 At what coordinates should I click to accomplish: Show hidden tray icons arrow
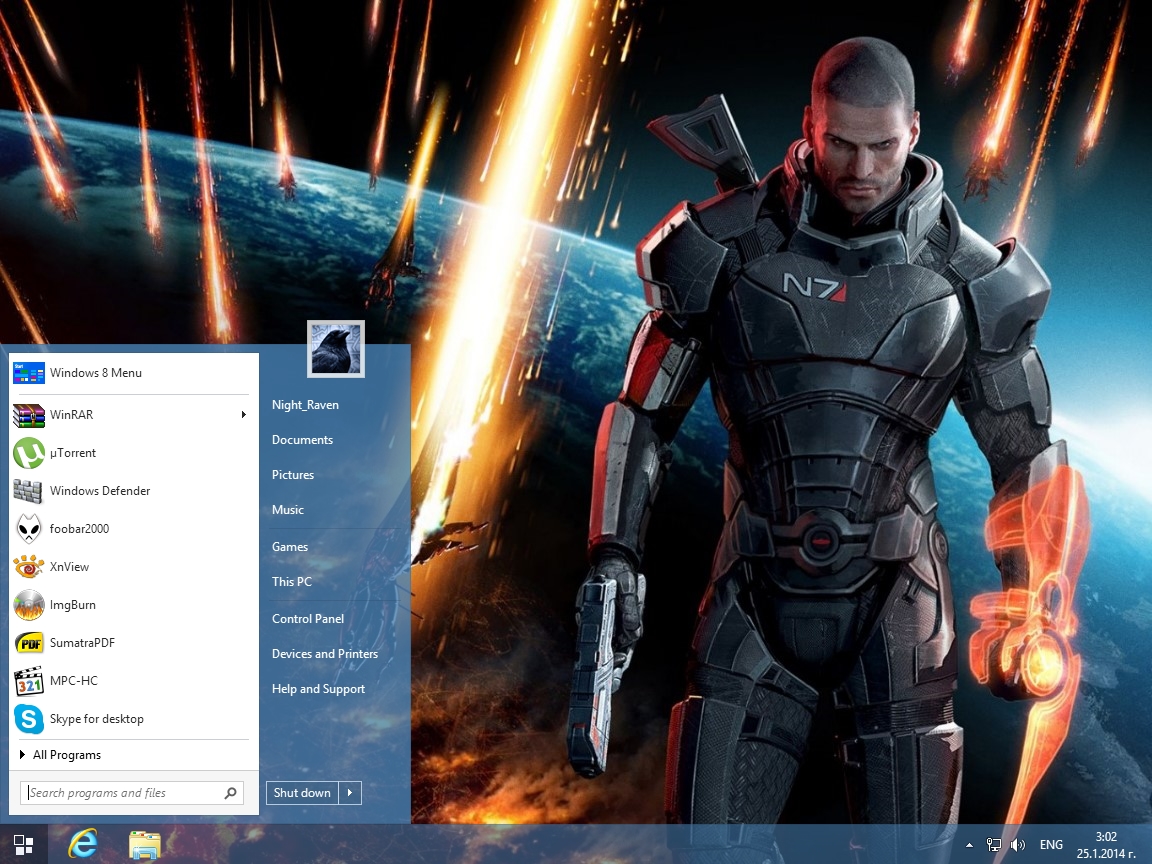(x=969, y=846)
